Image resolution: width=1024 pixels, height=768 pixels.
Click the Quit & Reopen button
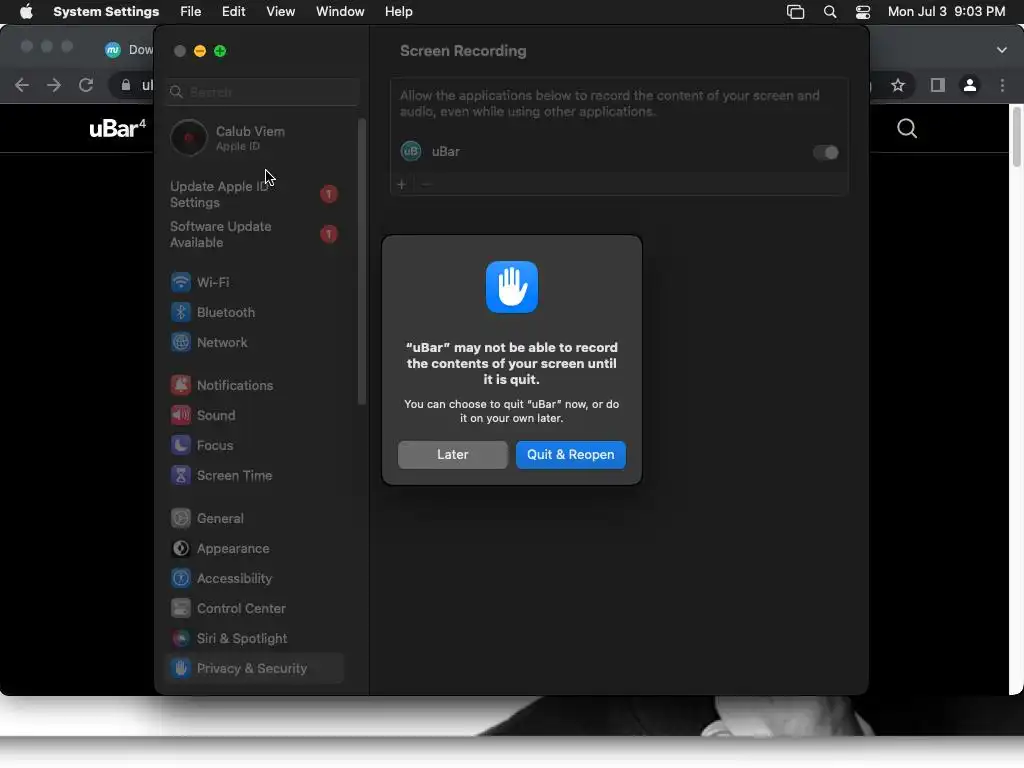(x=570, y=455)
